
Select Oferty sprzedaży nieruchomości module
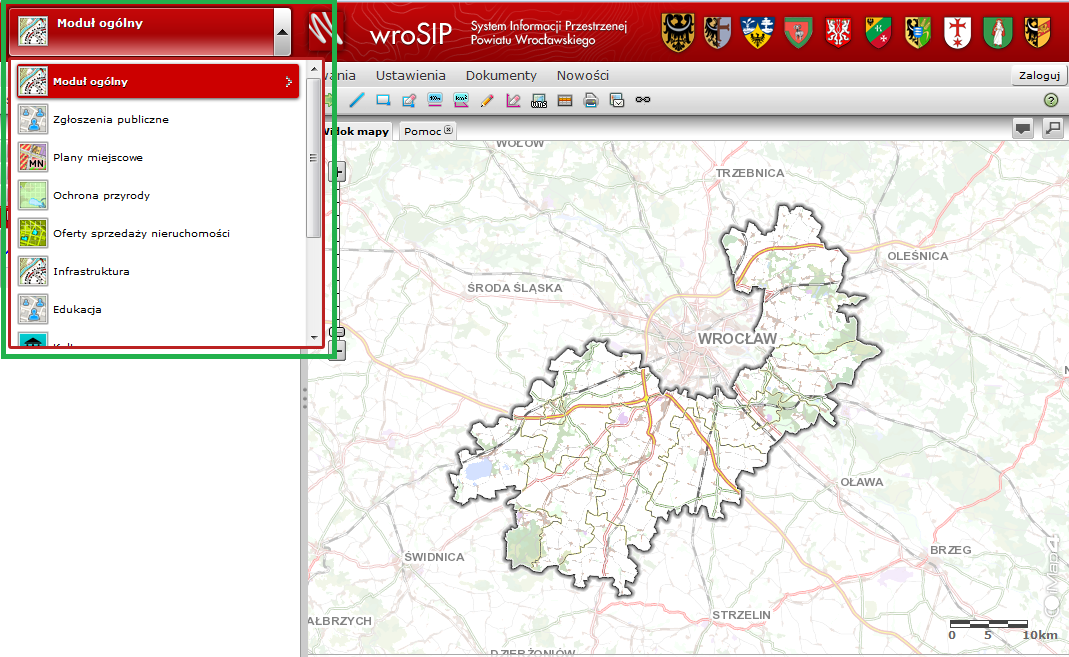point(157,233)
